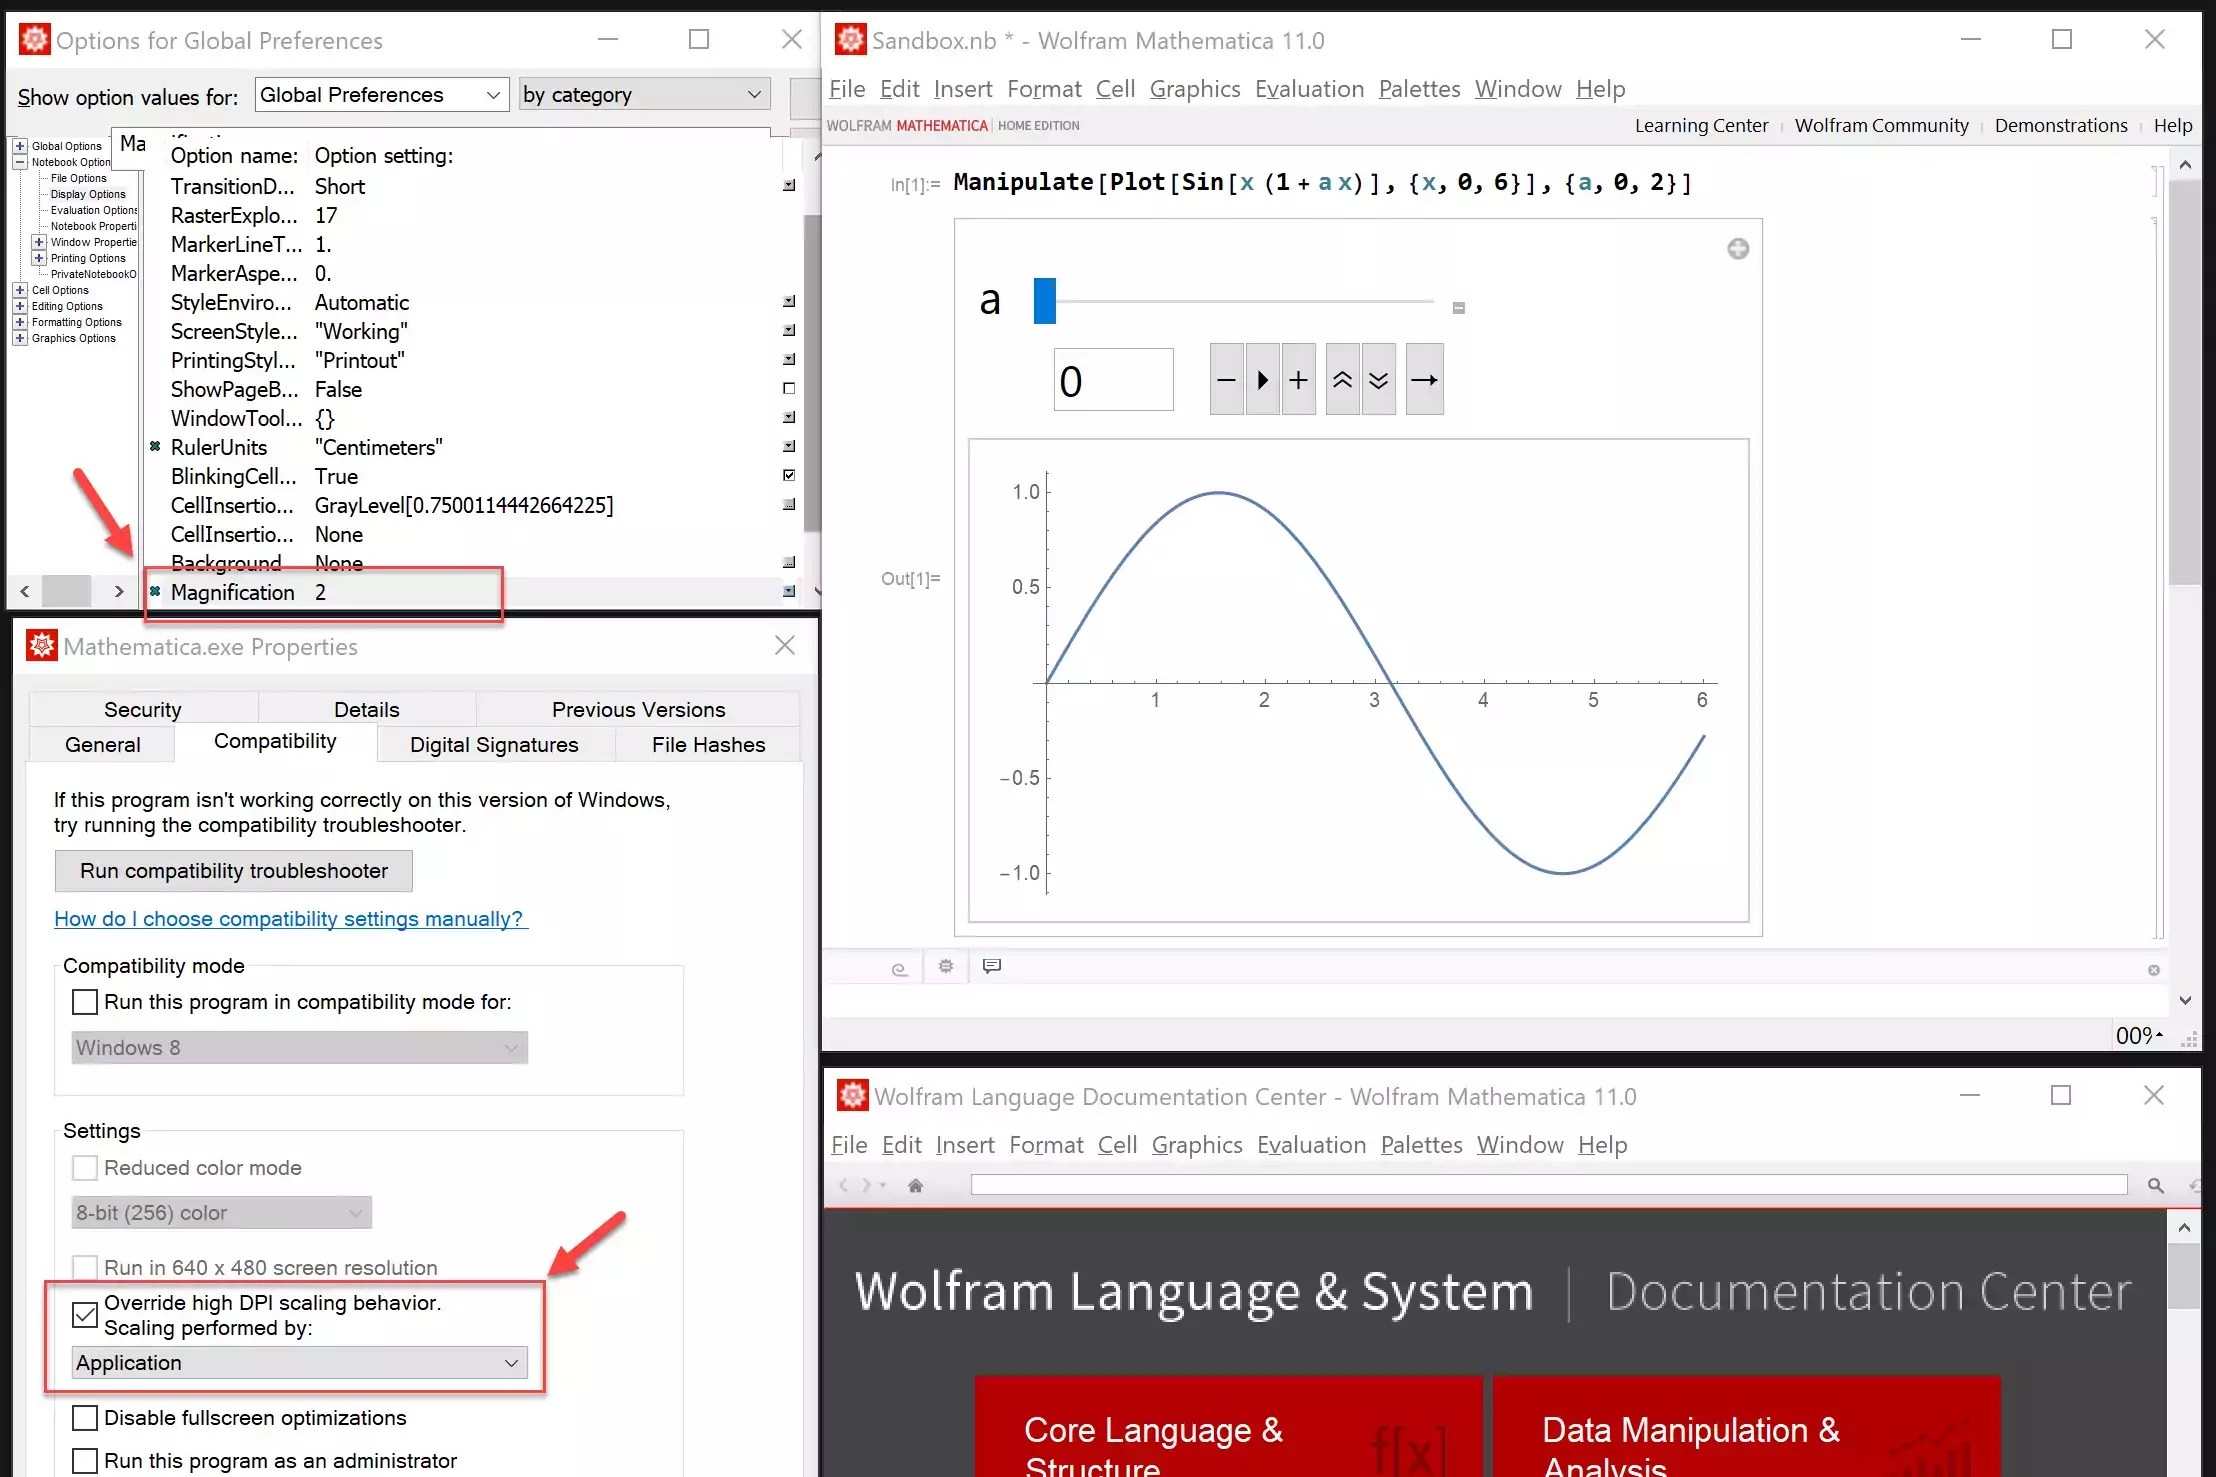
Task: Expand the Cell Options tree node
Action: pos(20,290)
